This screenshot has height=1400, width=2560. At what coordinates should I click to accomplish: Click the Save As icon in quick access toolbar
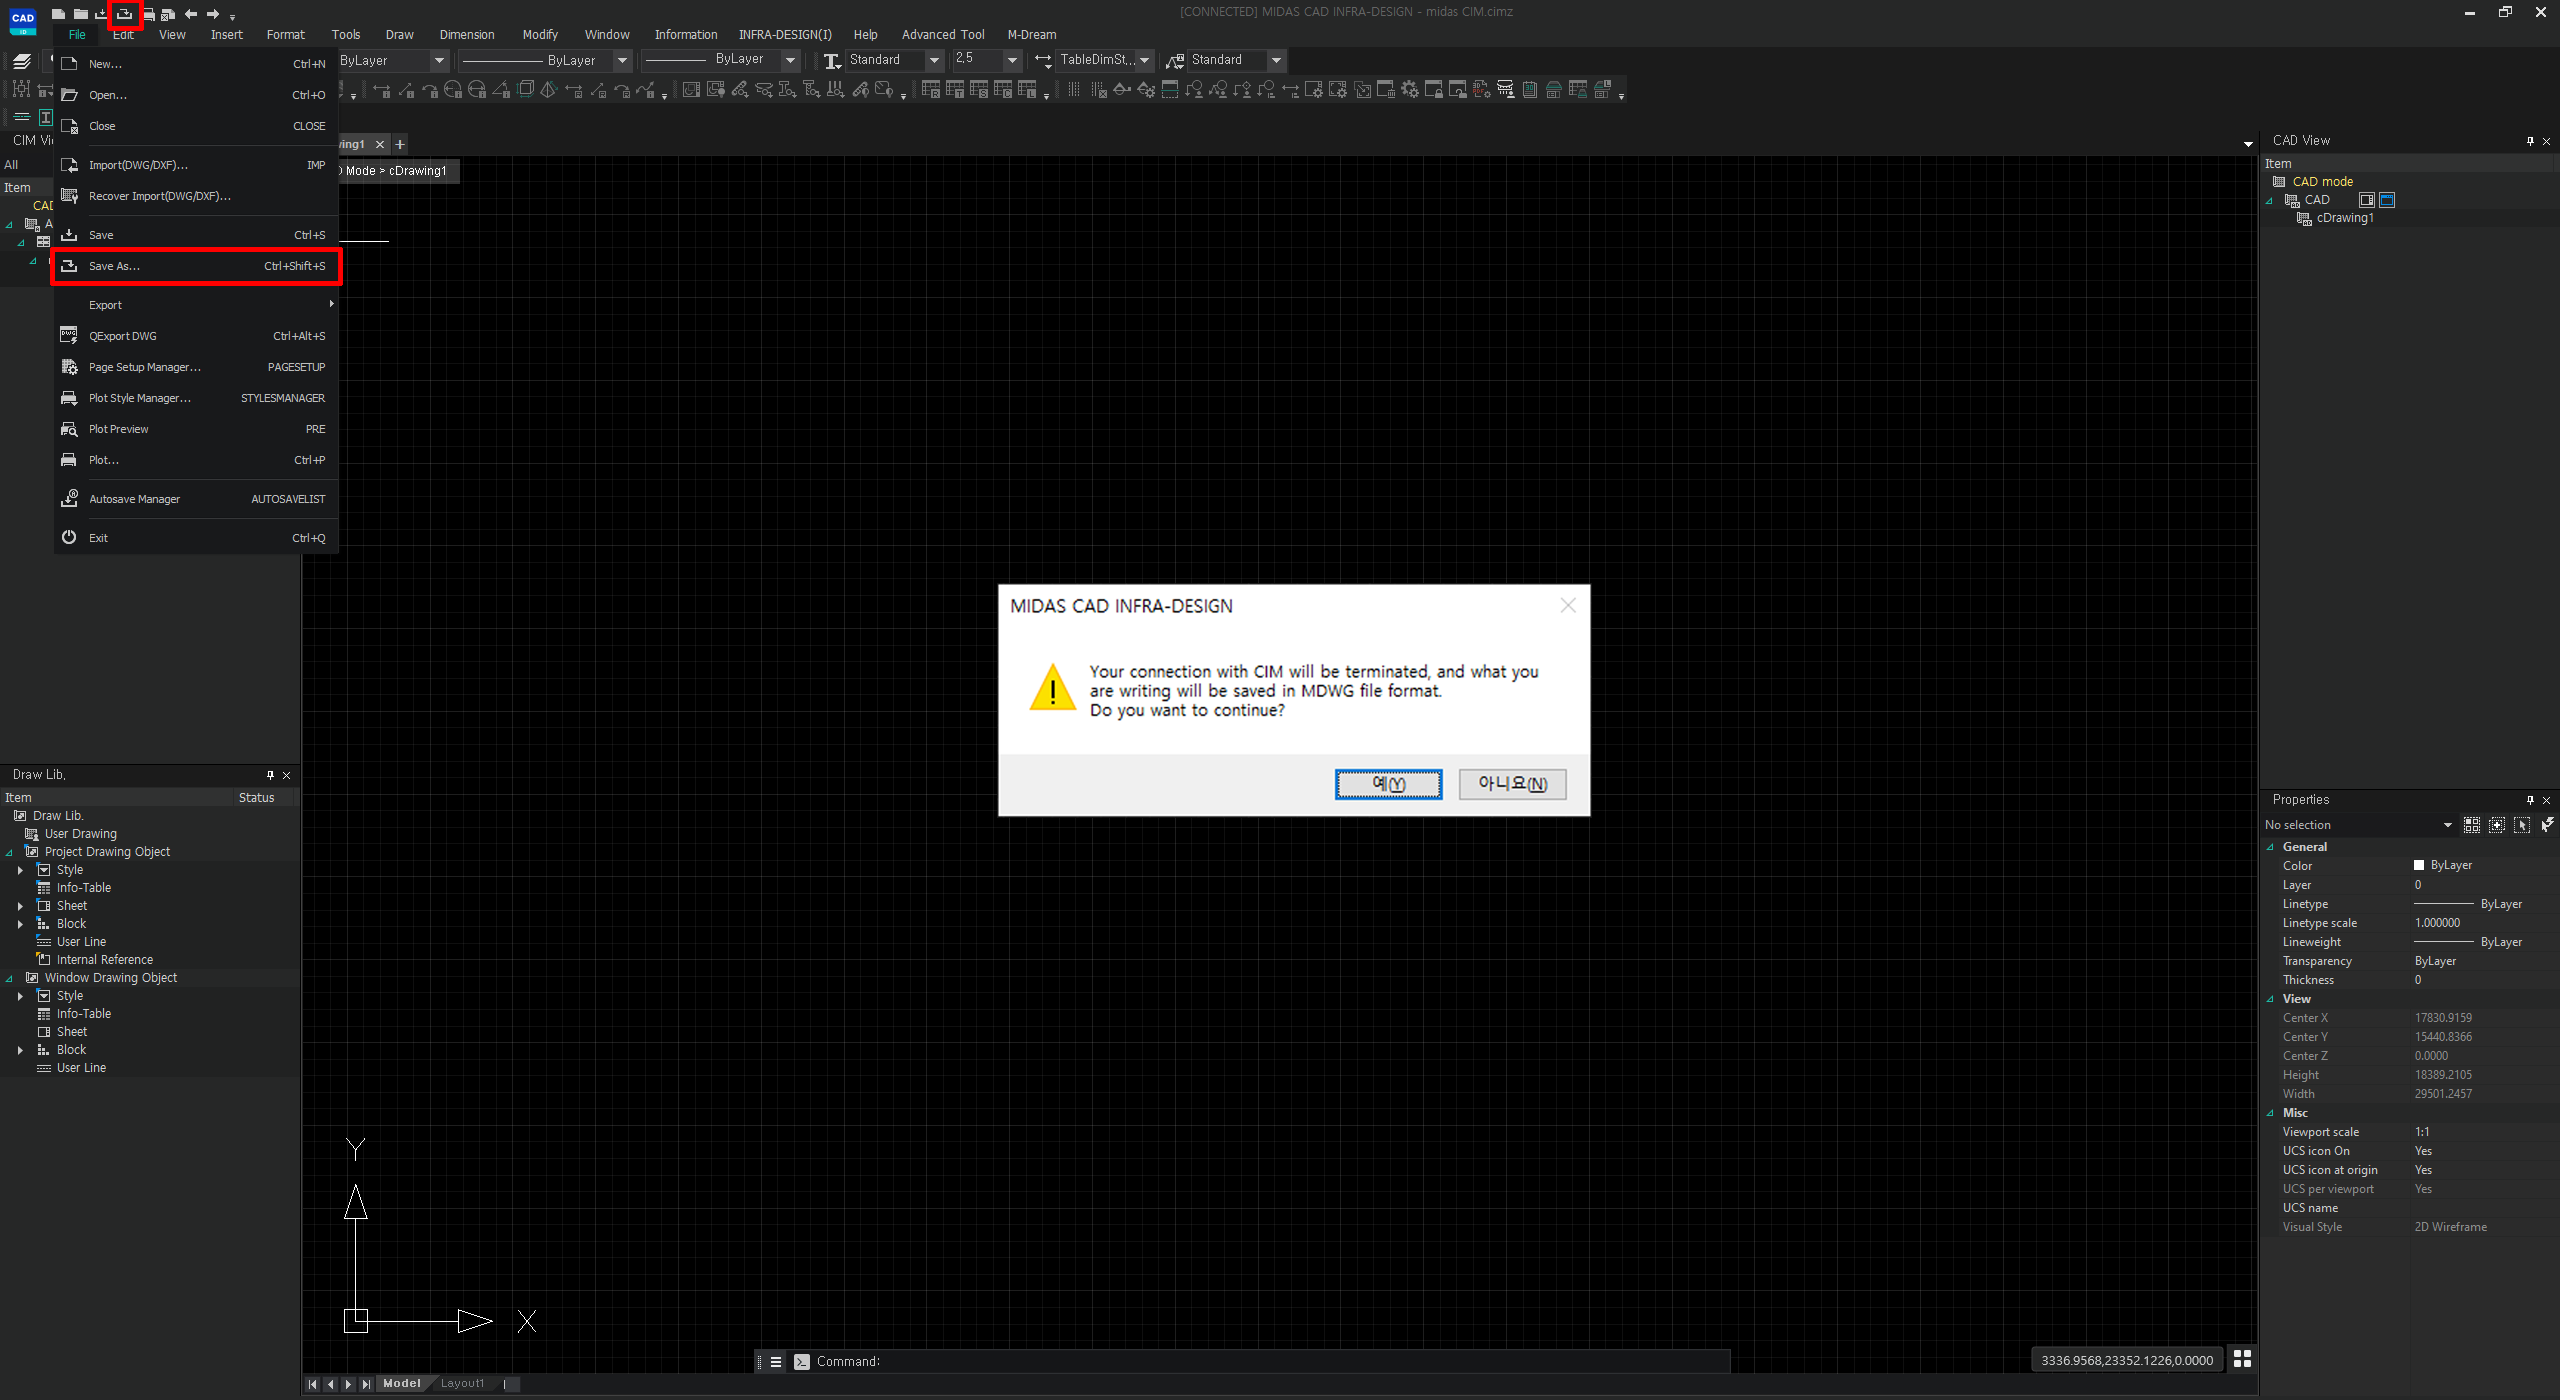click(125, 14)
